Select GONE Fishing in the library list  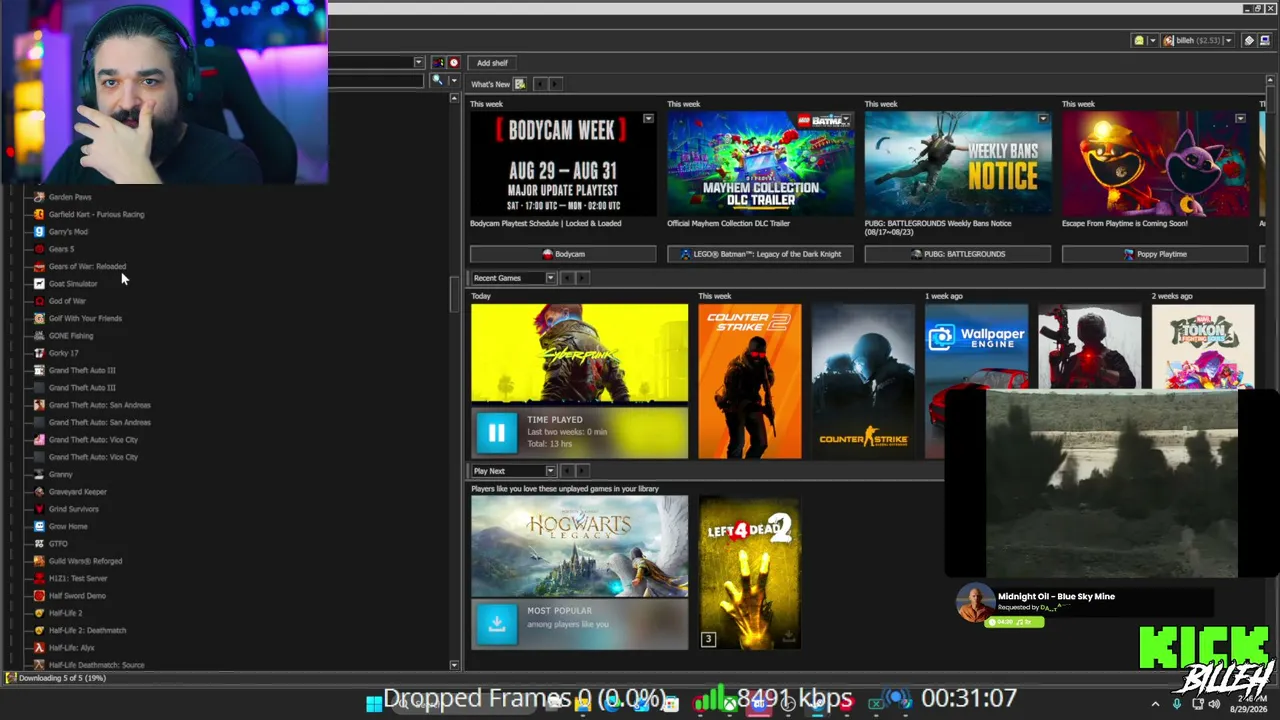(x=71, y=336)
